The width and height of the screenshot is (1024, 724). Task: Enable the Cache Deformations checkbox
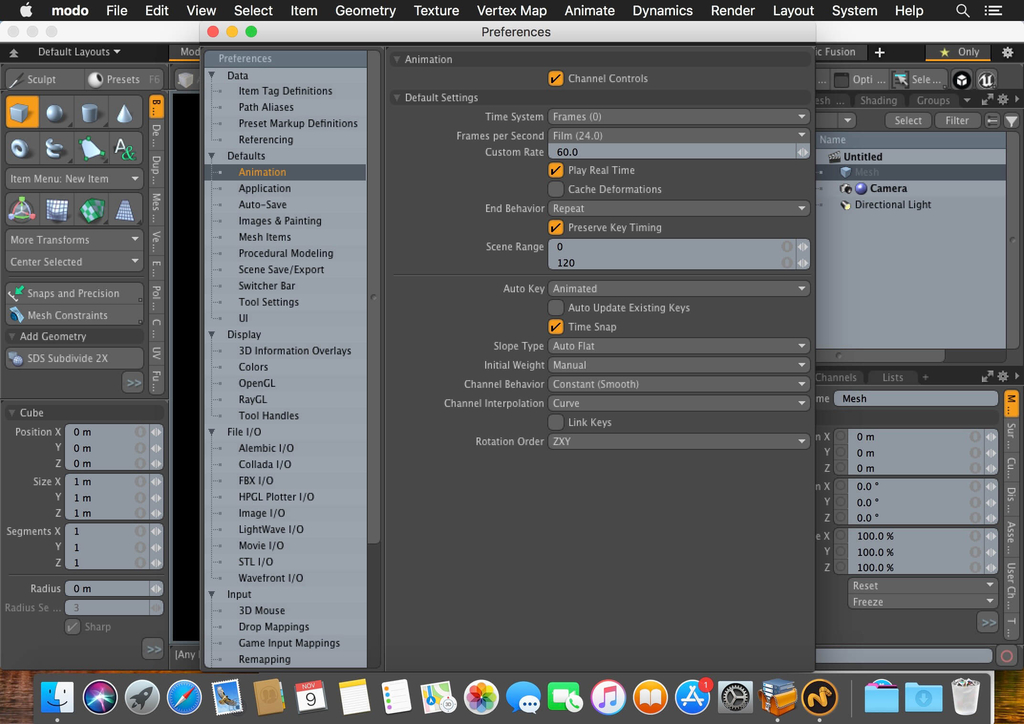556,189
